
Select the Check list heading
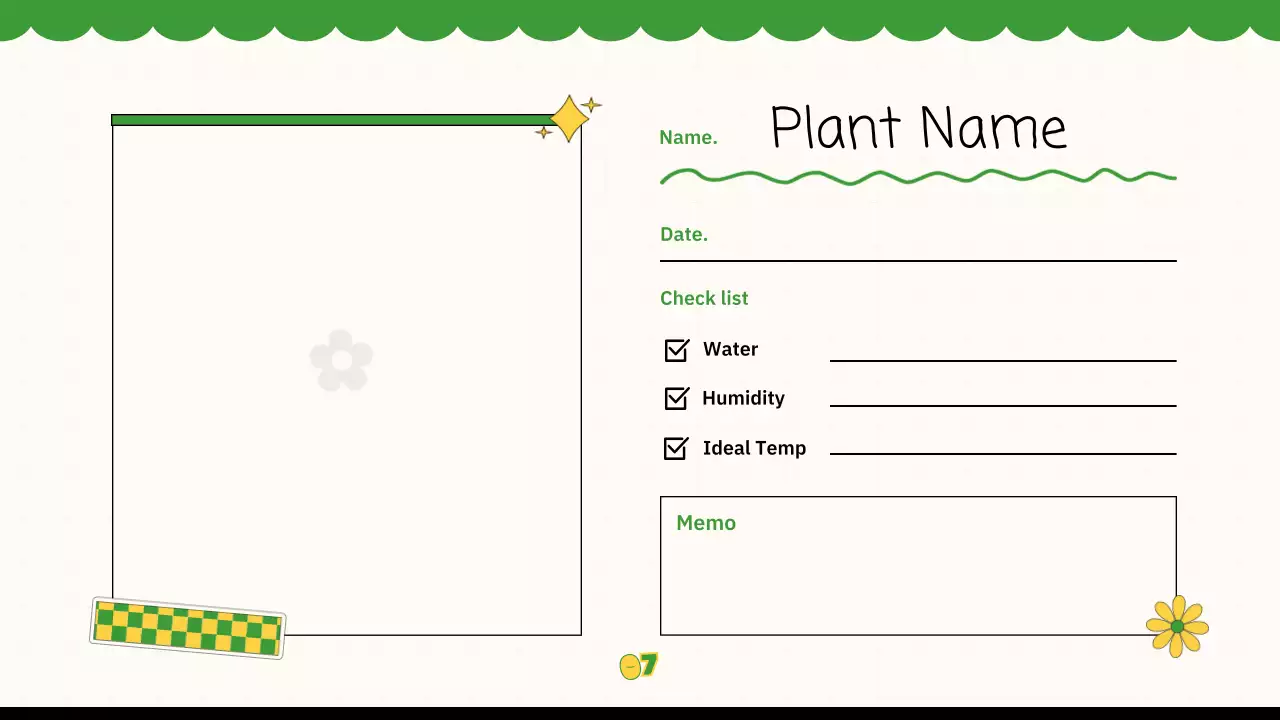[x=704, y=298]
